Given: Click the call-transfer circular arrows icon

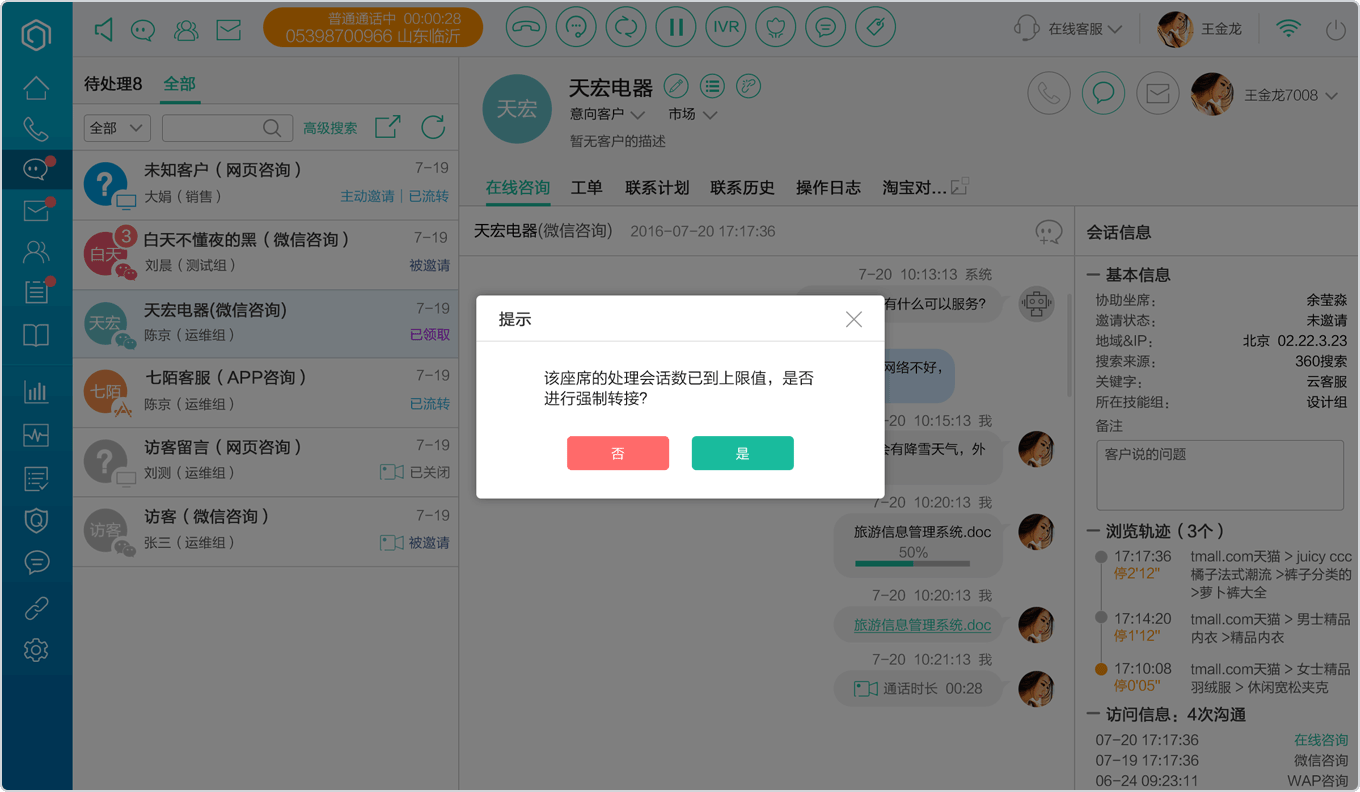Looking at the screenshot, I should [x=626, y=28].
